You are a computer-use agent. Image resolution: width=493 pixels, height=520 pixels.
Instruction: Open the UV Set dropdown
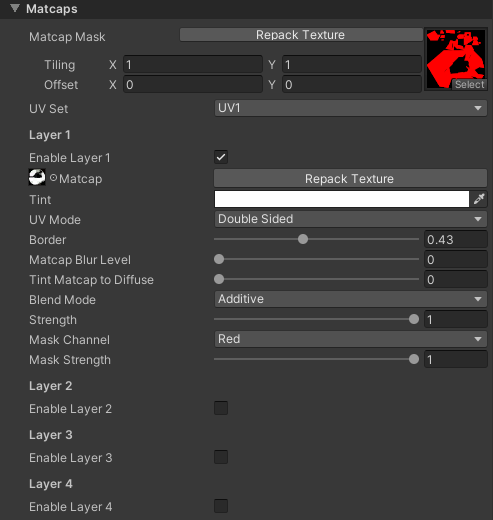point(350,108)
